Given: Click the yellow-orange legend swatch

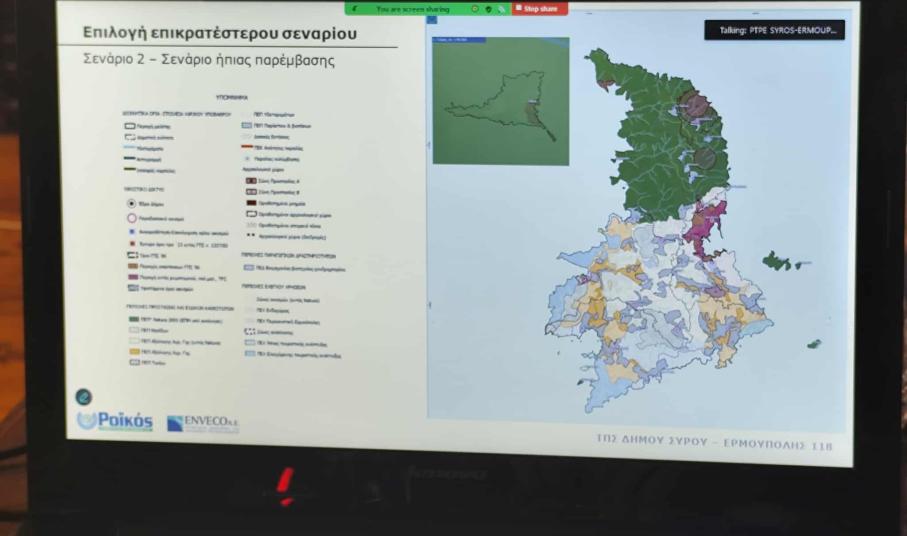Looking at the screenshot, I should coord(132,352).
